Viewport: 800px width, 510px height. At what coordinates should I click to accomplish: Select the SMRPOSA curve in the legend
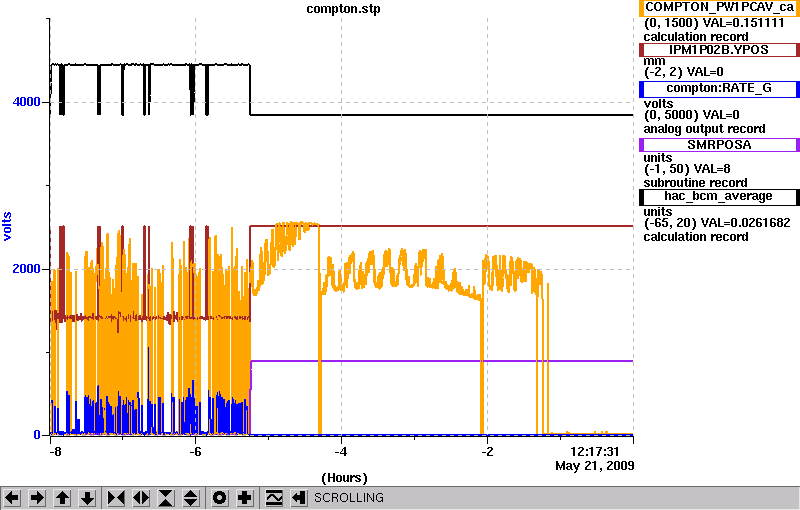719,145
